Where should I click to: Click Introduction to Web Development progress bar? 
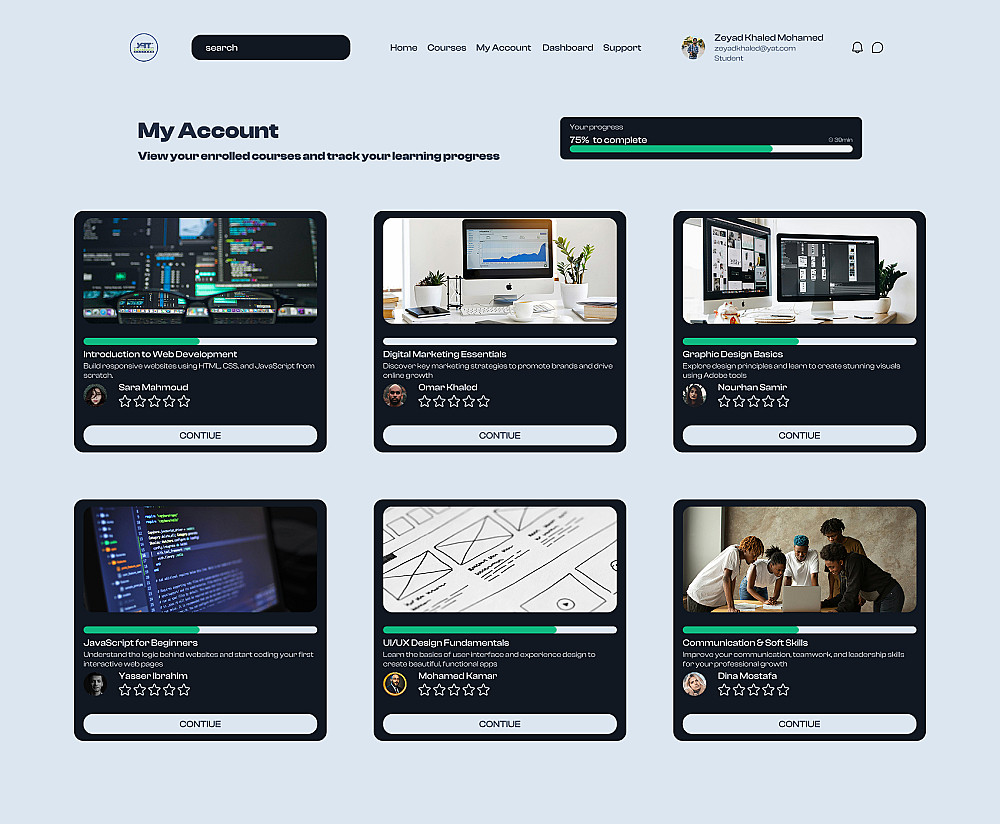[200, 341]
